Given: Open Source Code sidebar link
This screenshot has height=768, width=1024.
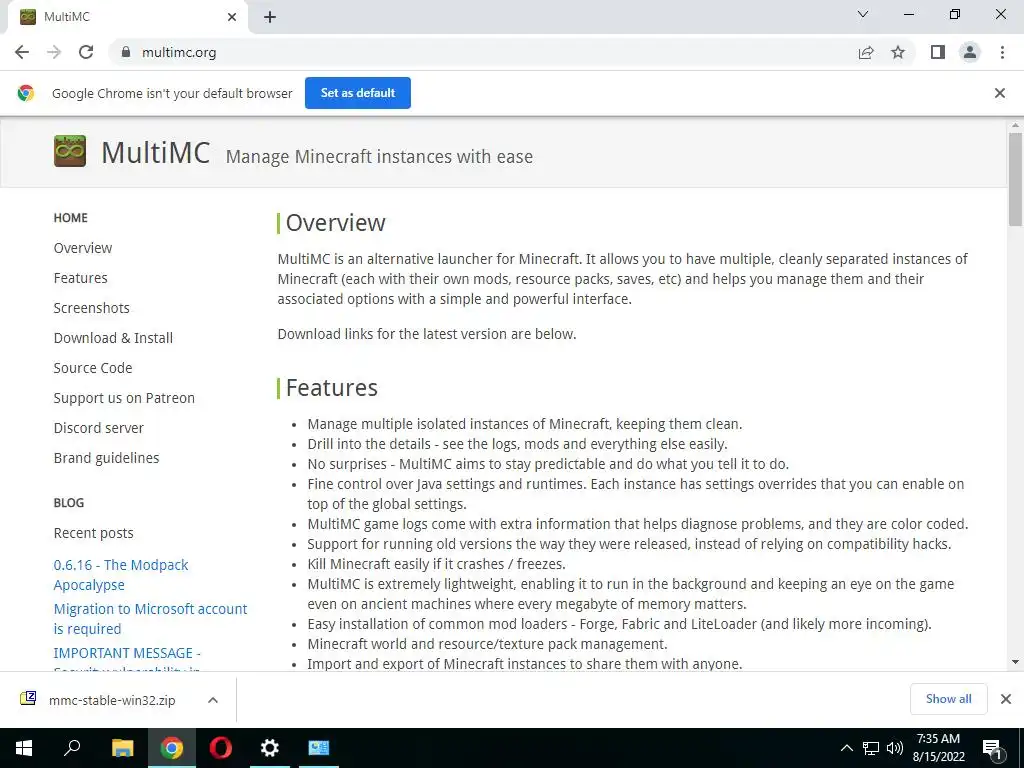Looking at the screenshot, I should coord(93,368).
